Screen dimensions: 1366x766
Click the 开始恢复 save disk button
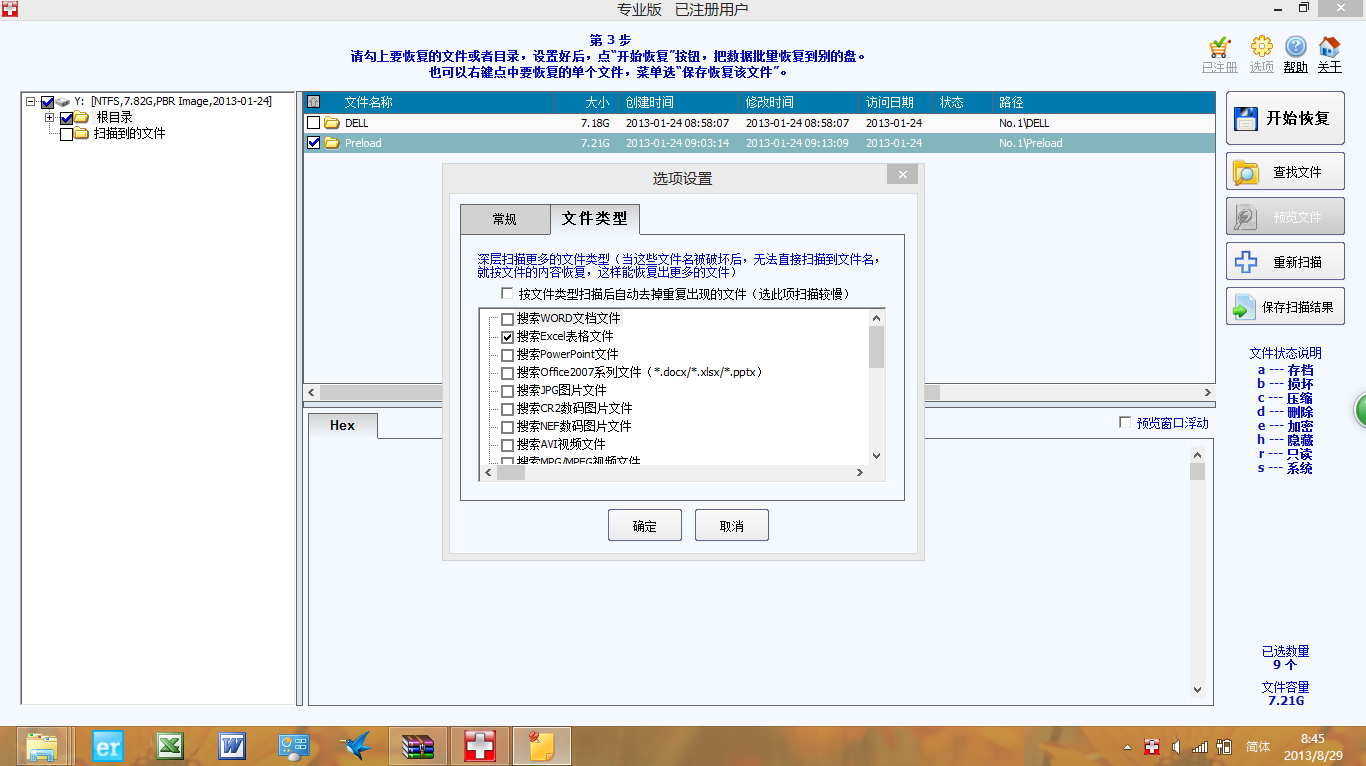pos(1285,118)
